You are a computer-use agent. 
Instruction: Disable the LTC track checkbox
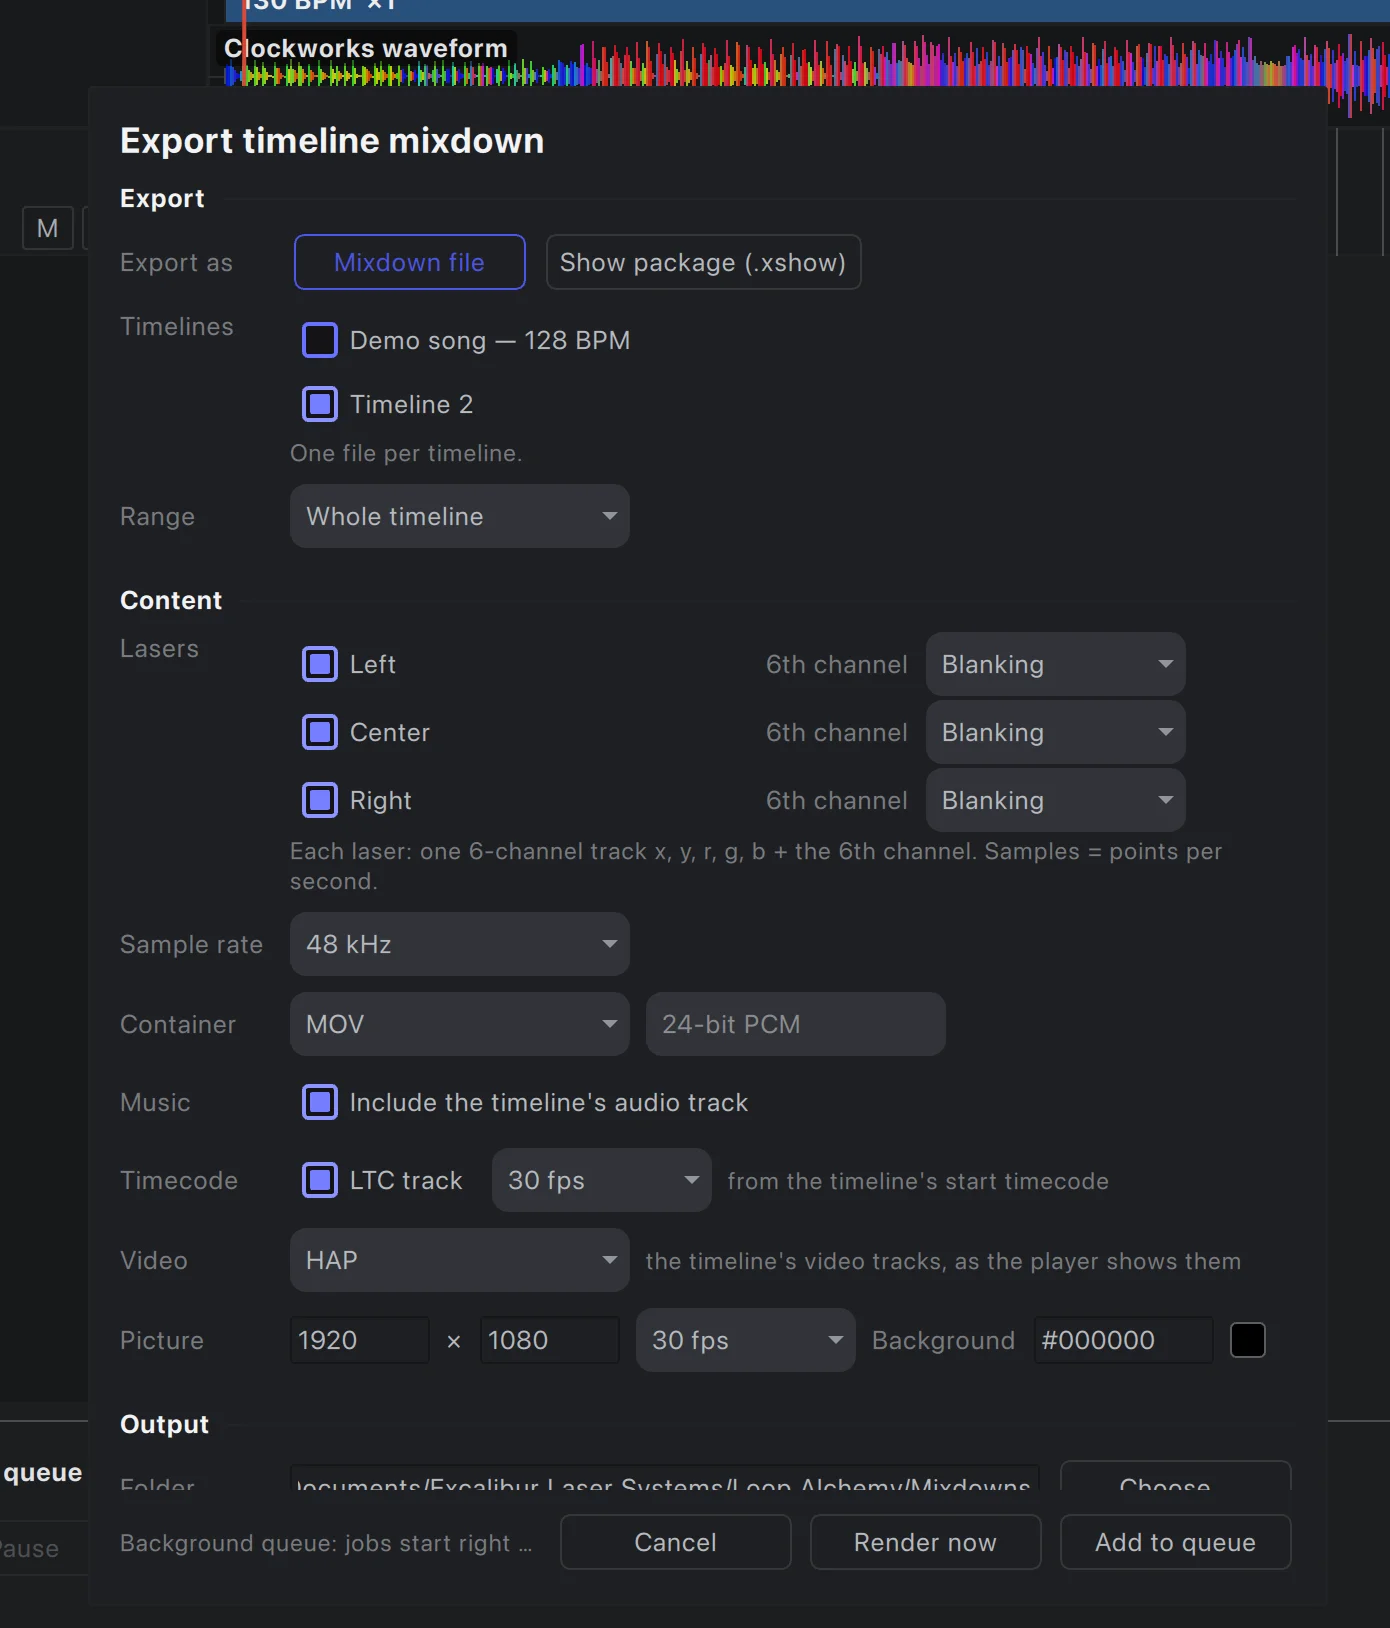coord(320,1180)
